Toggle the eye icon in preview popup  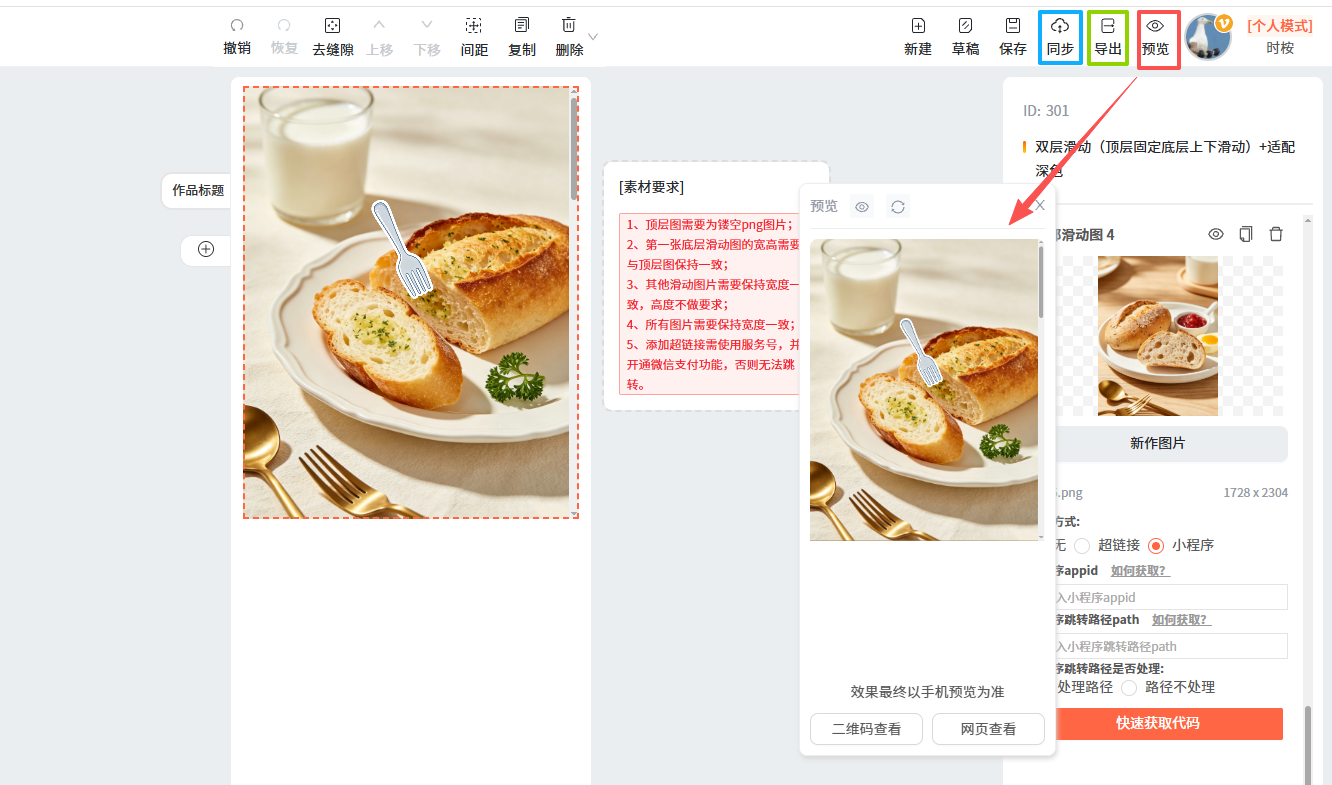coord(862,207)
